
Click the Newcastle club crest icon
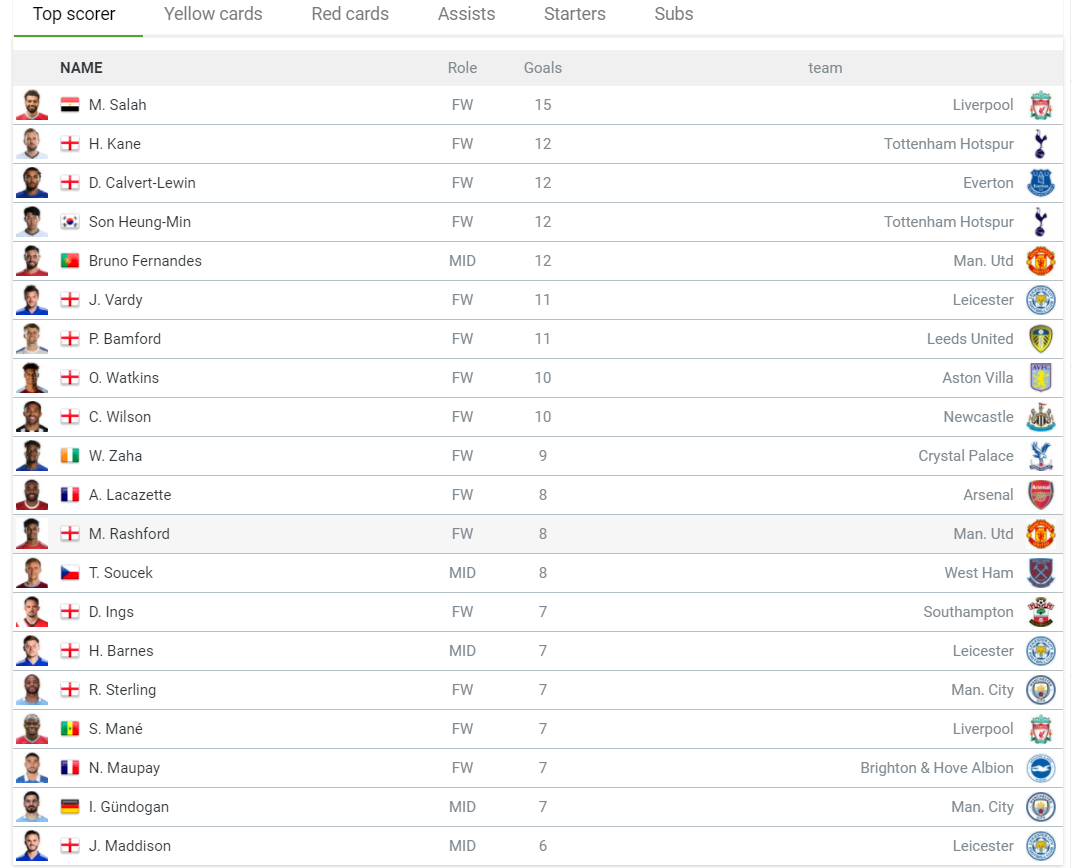[1041, 417]
